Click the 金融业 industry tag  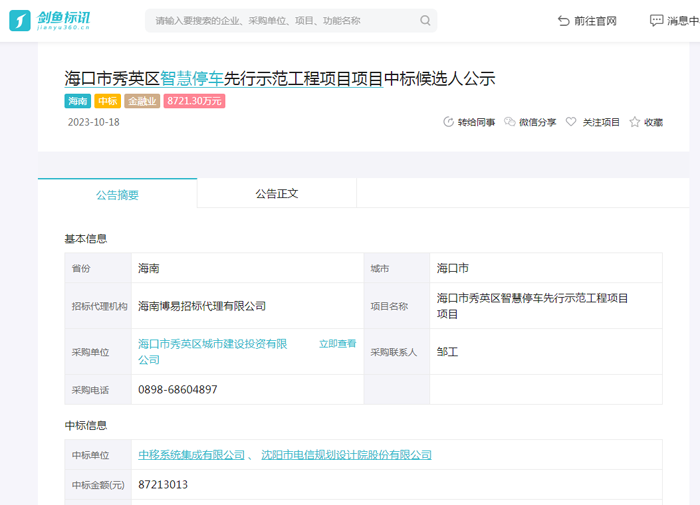tap(142, 101)
